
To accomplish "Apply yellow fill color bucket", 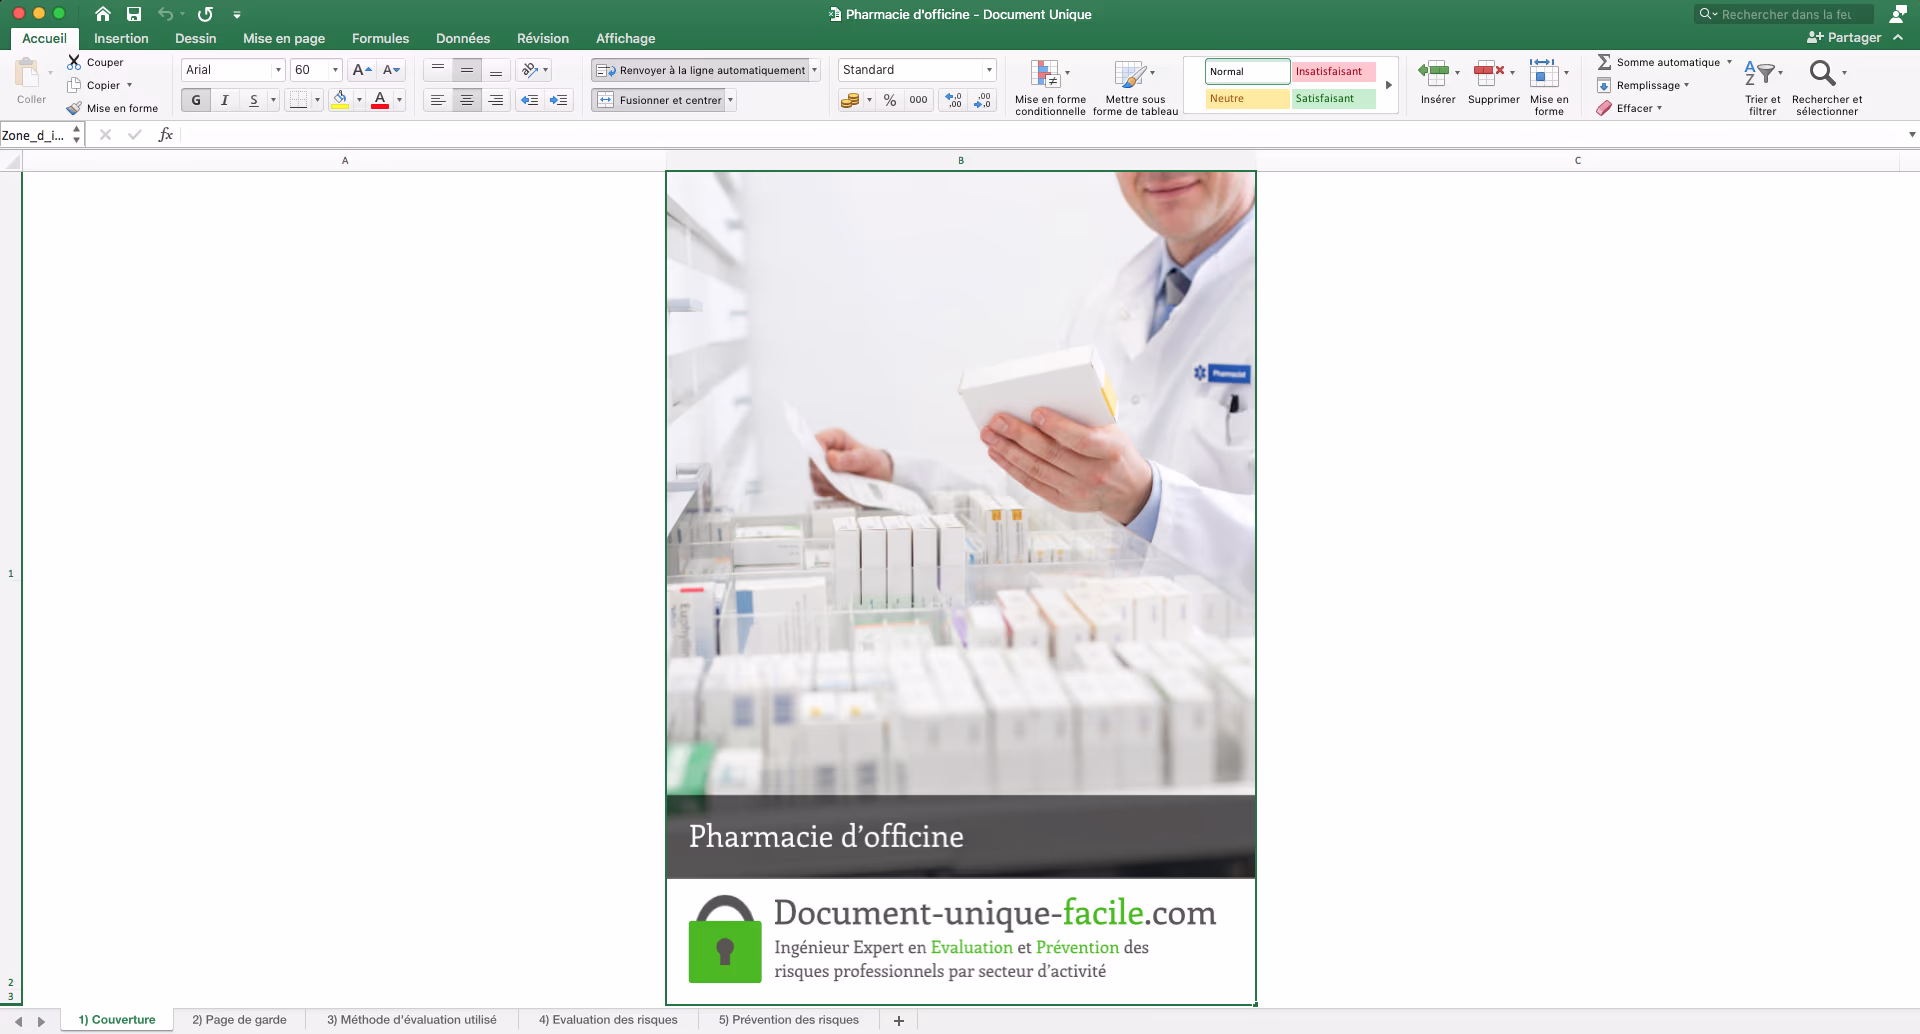I will [x=340, y=100].
